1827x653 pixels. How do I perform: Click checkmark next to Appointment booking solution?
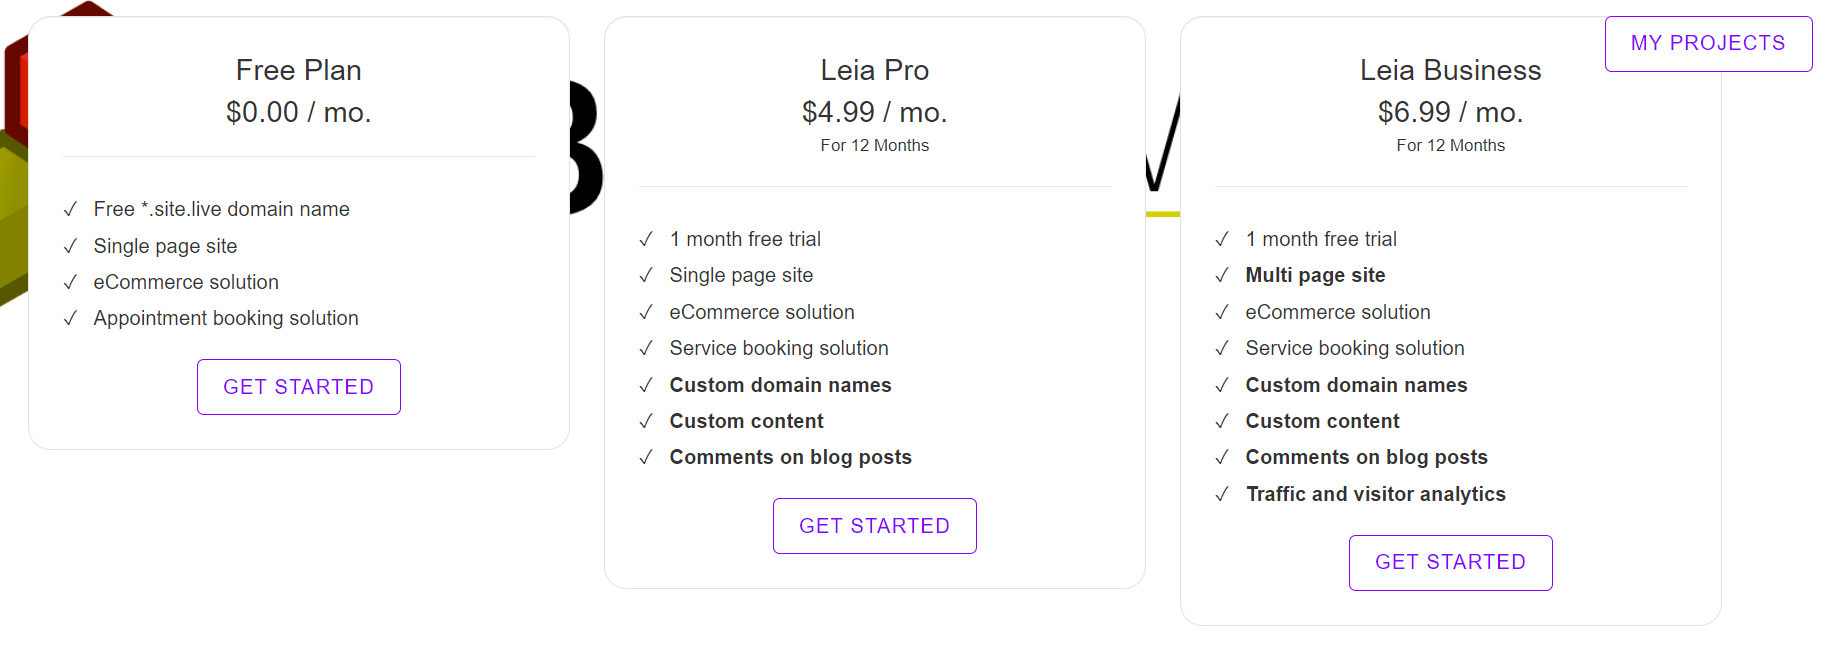tap(70, 318)
